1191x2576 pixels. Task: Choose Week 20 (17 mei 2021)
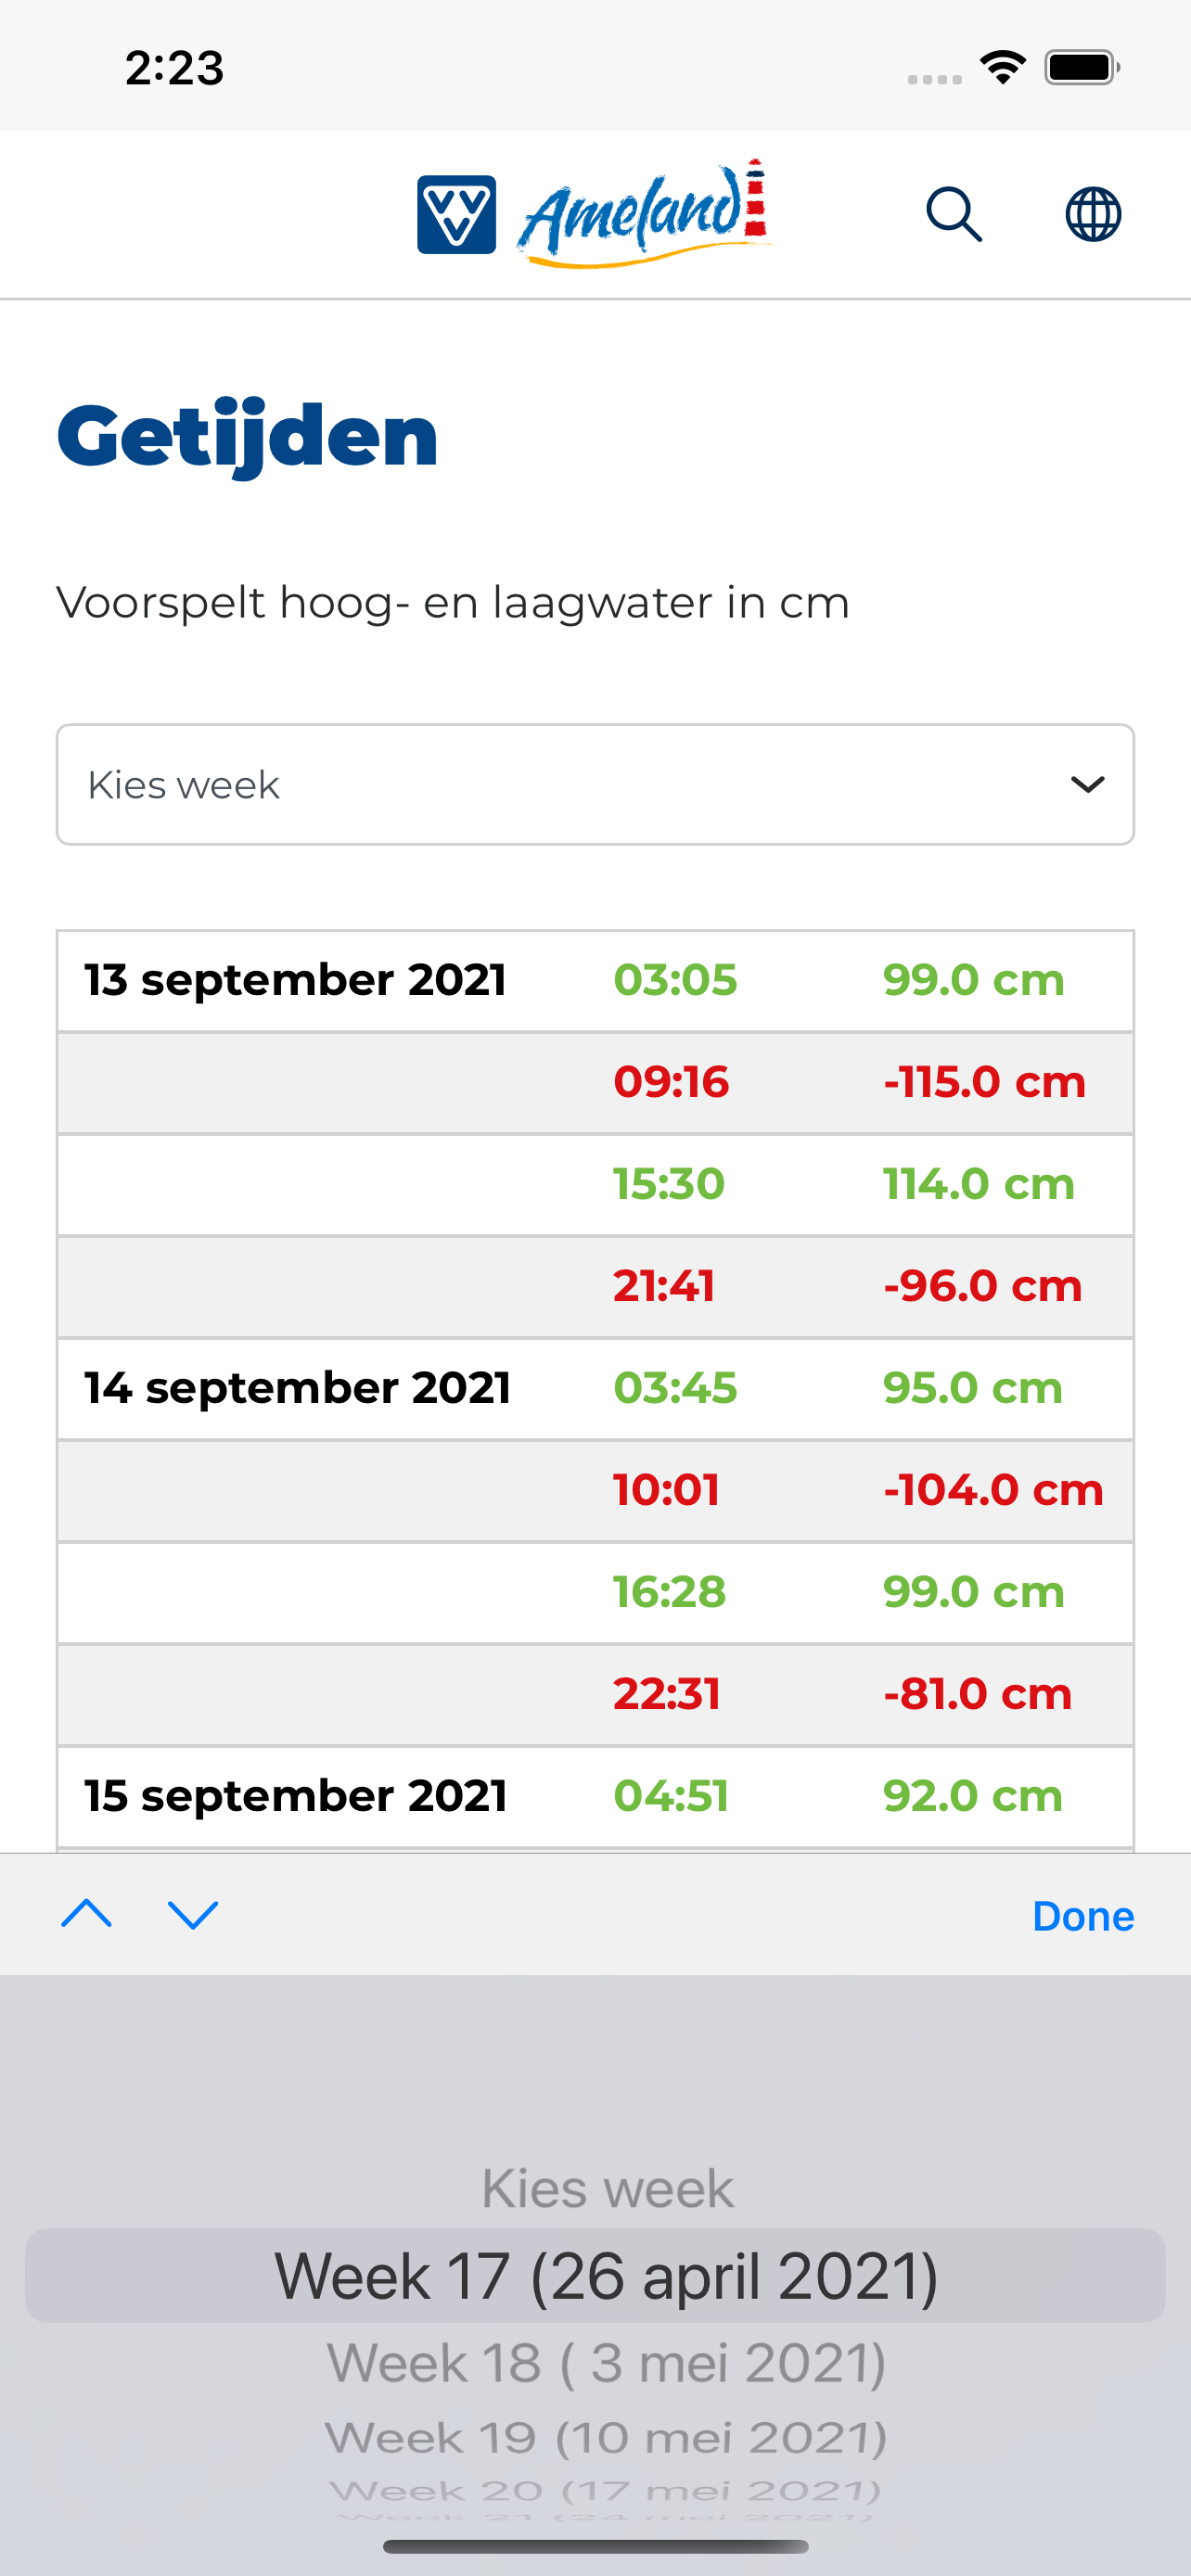point(607,2491)
